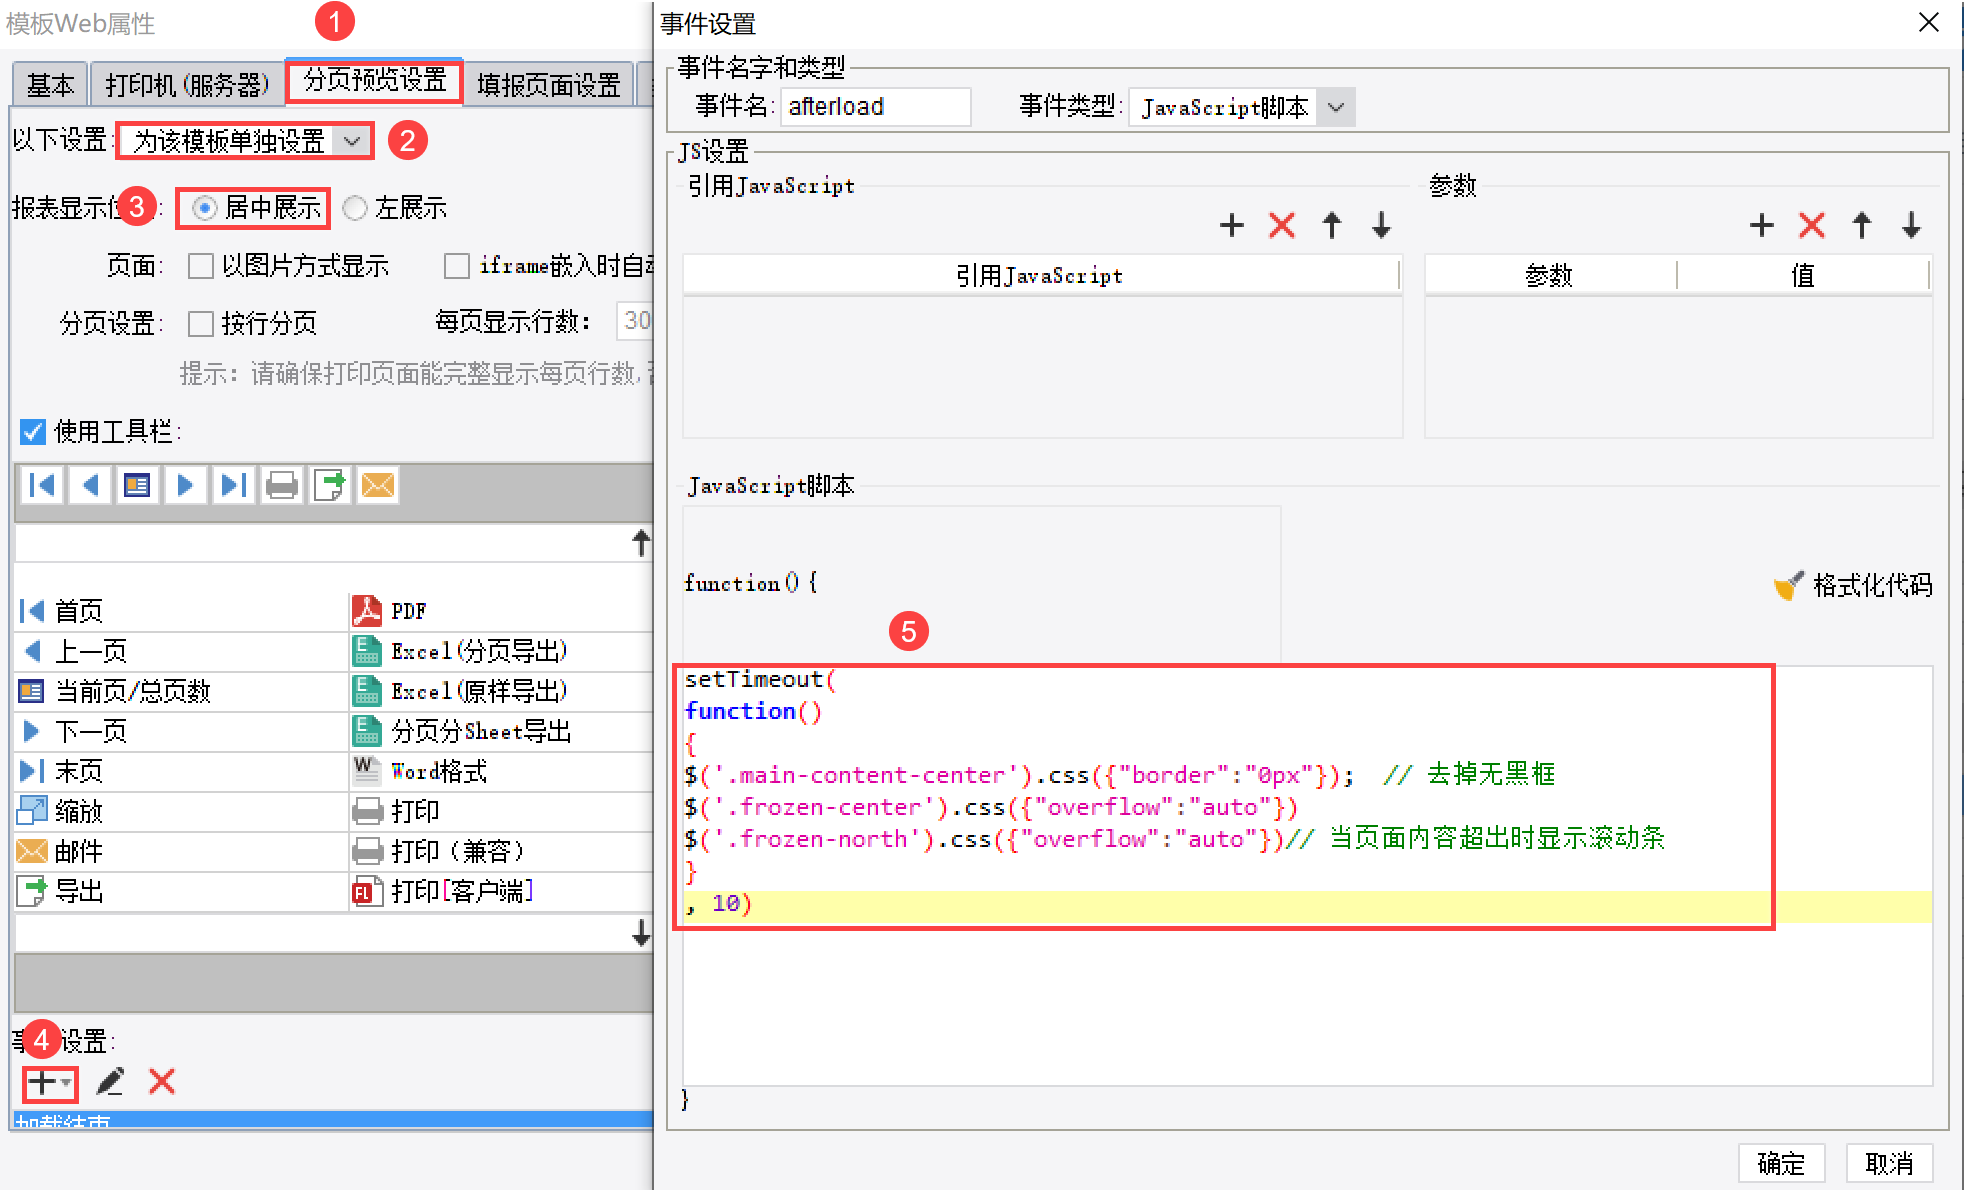Switch to 填报页面设置 tab

click(548, 85)
